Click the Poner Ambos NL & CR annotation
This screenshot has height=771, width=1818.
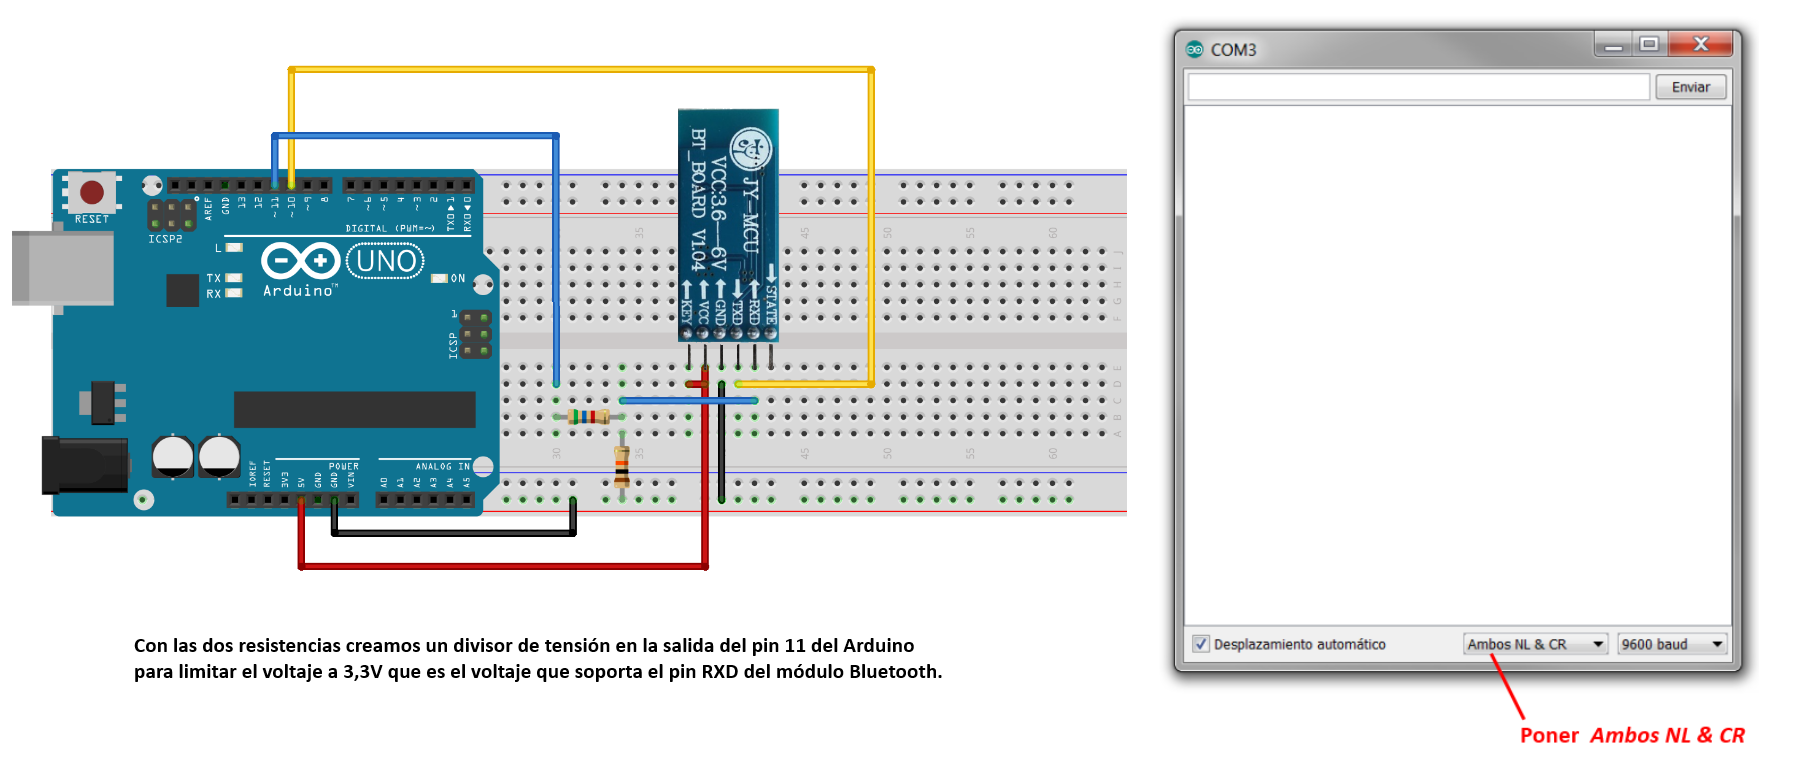click(1632, 735)
